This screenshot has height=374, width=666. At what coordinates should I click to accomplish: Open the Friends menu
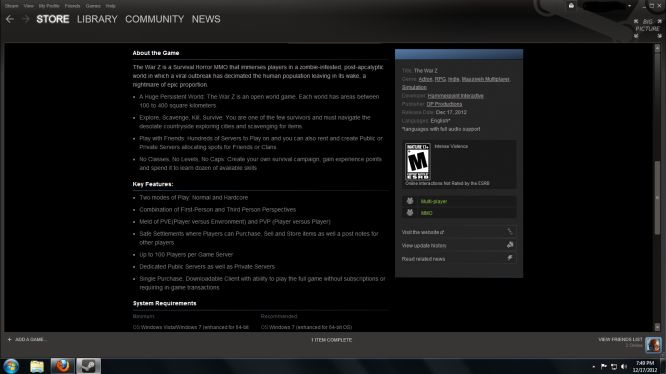coord(72,6)
